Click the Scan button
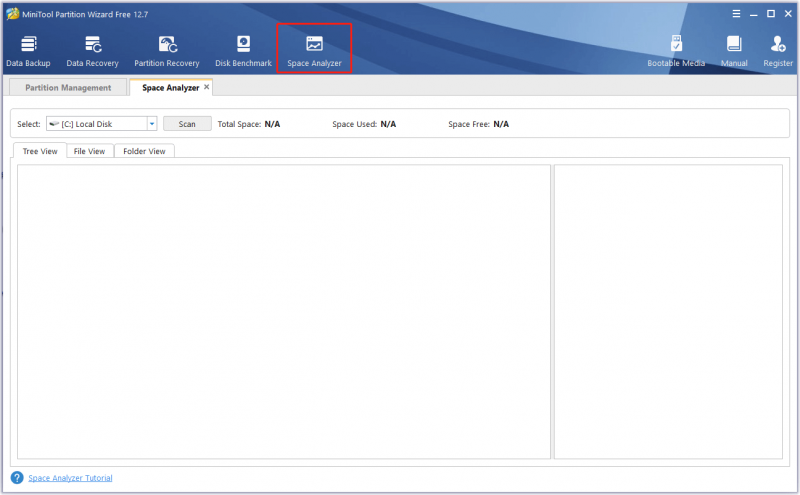Viewport: 800px width, 495px height. pyautogui.click(x=187, y=124)
